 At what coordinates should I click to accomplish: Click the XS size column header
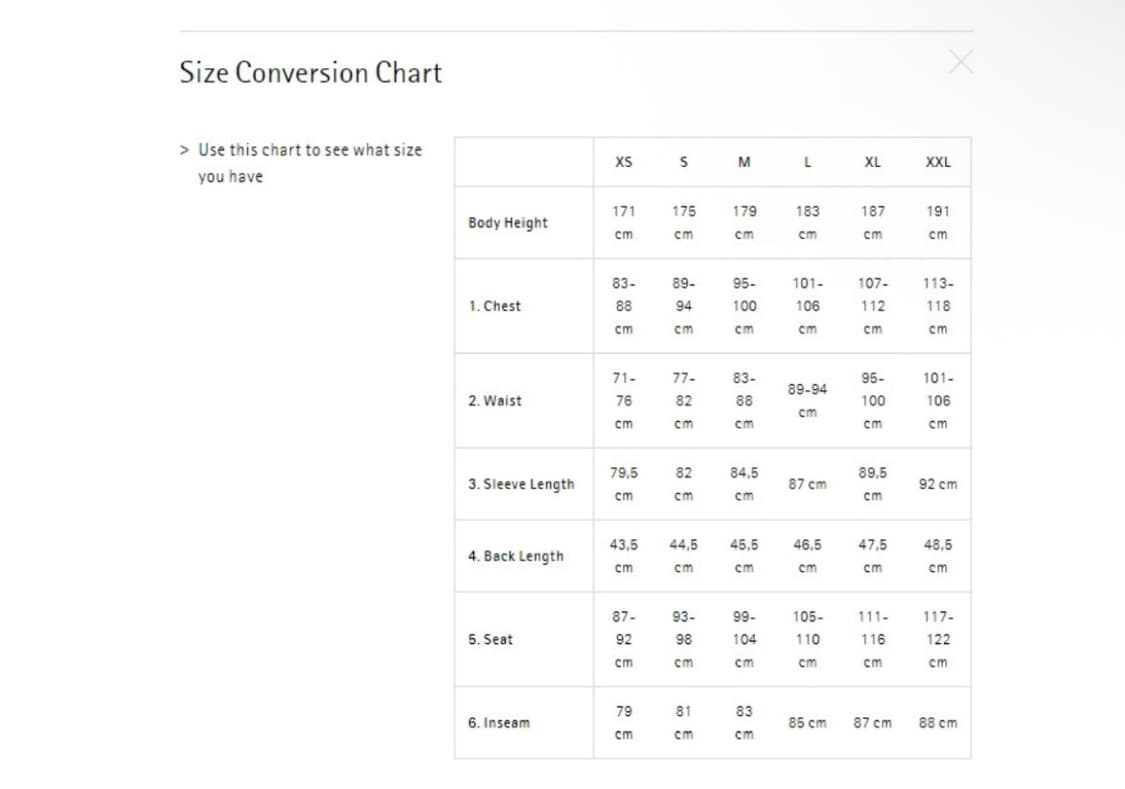pyautogui.click(x=623, y=162)
